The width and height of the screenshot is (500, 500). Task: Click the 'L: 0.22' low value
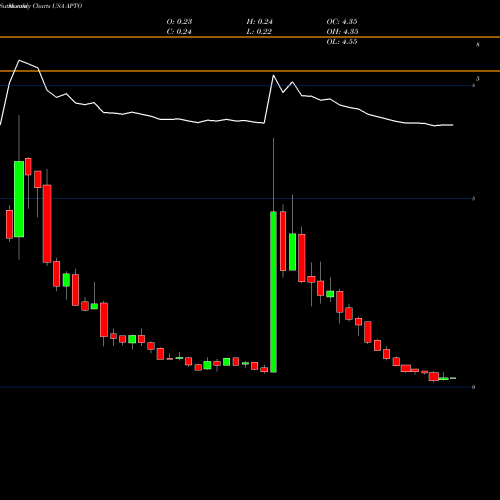259,32
